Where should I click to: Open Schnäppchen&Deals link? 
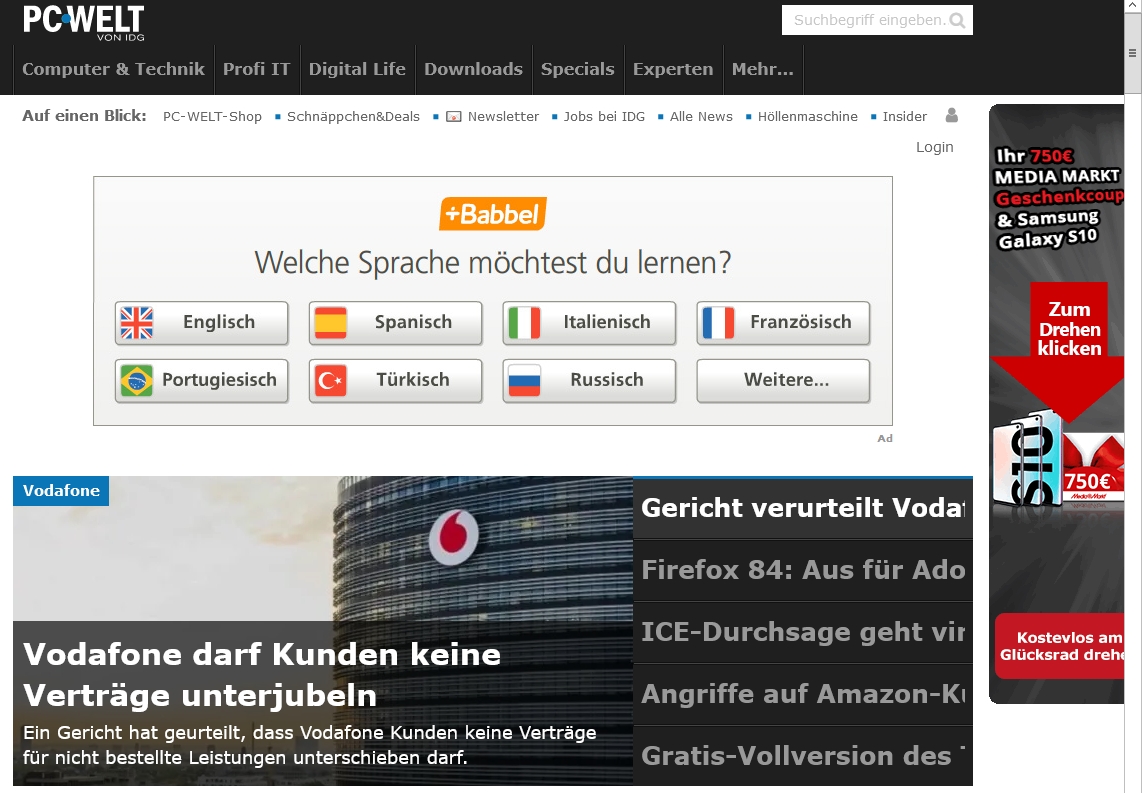pyautogui.click(x=353, y=117)
